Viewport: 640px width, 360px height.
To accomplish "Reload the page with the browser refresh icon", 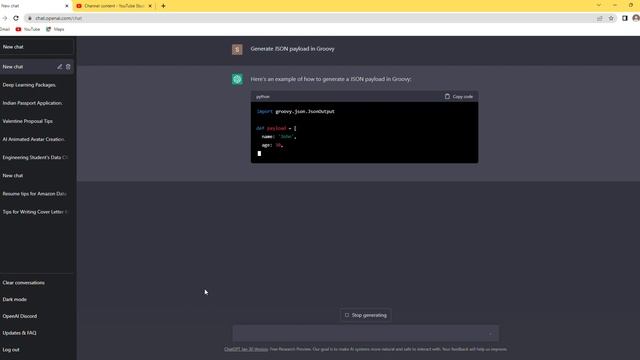I will coord(16,18).
